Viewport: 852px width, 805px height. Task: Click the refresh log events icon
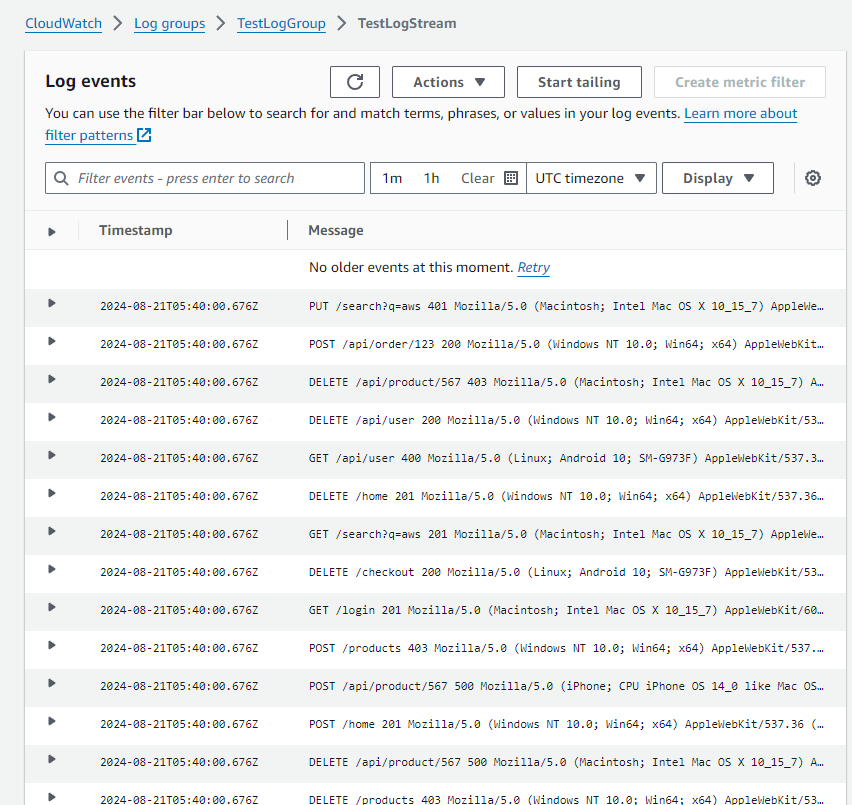click(x=354, y=82)
